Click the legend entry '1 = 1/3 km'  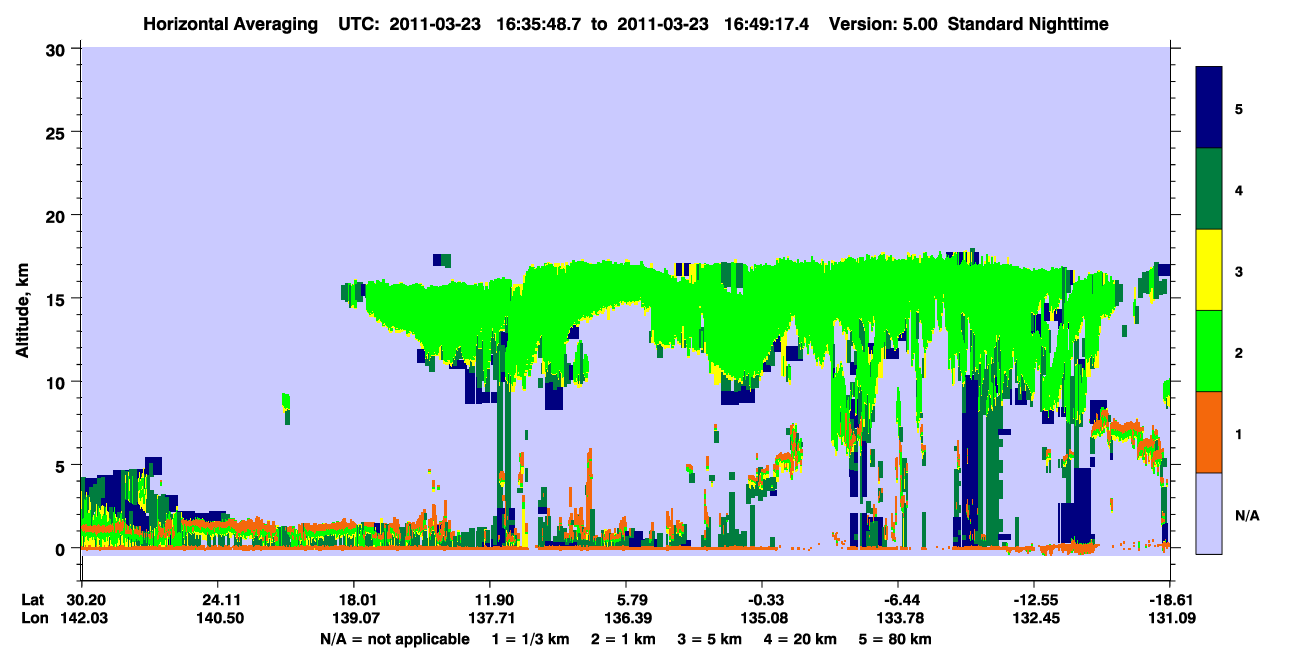pos(530,639)
